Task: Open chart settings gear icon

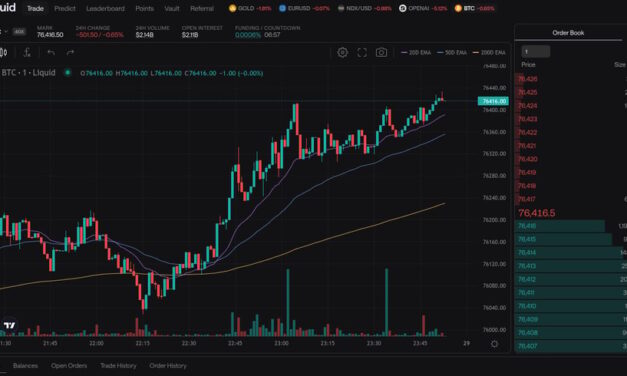Action: tap(342, 52)
